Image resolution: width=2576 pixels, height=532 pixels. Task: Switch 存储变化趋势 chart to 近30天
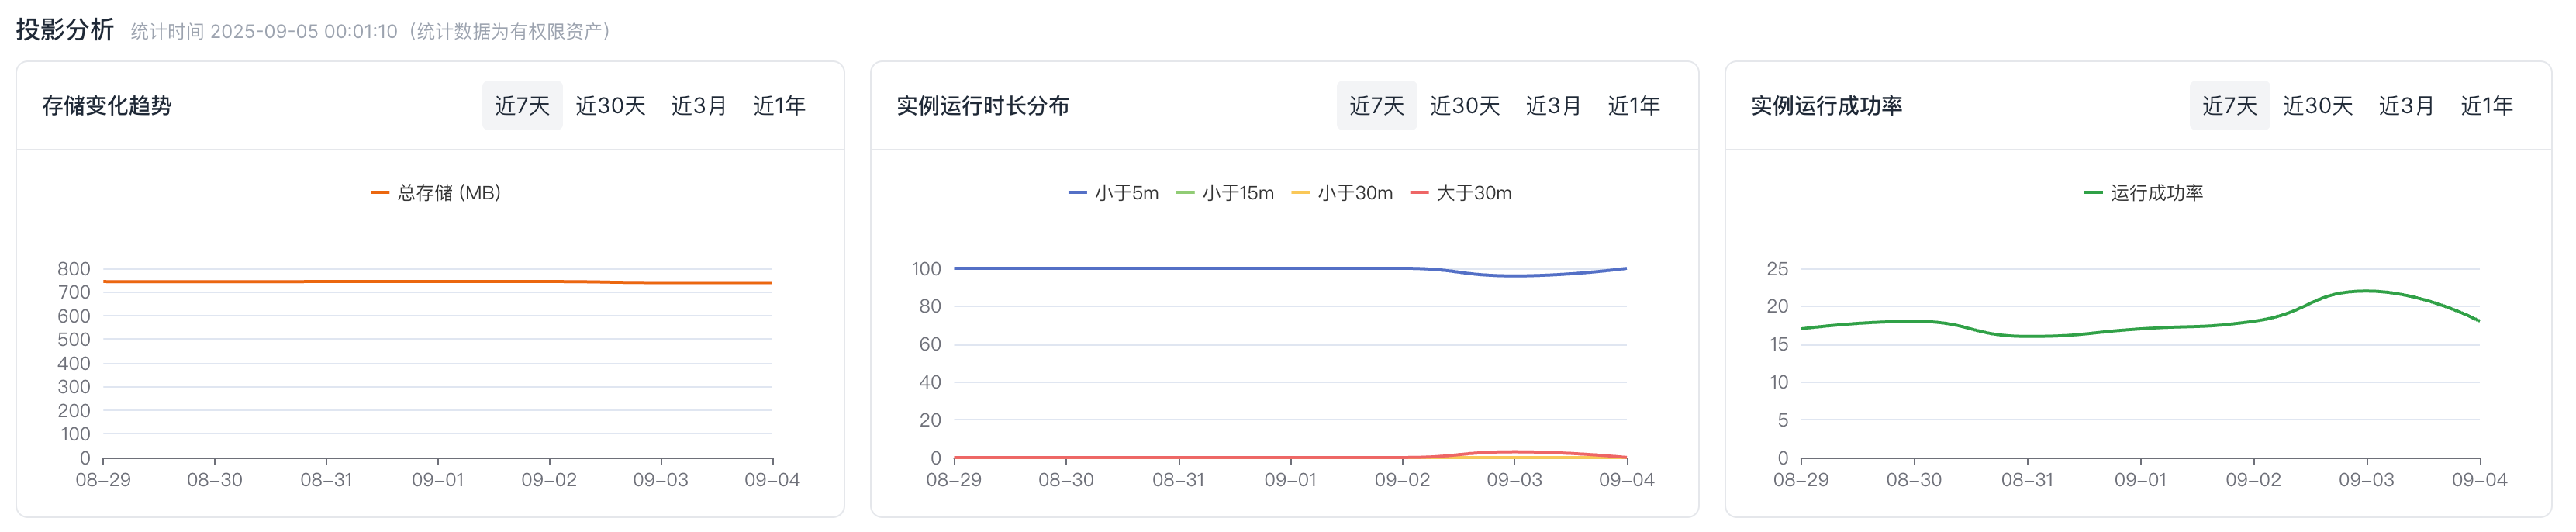[610, 106]
